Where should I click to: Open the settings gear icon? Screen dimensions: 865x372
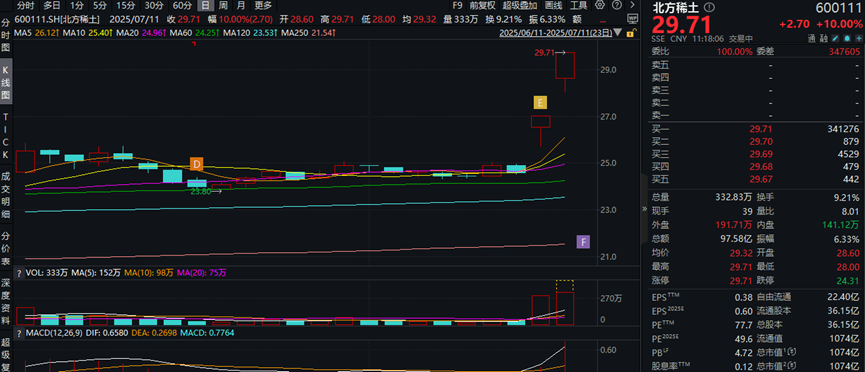coord(600,4)
